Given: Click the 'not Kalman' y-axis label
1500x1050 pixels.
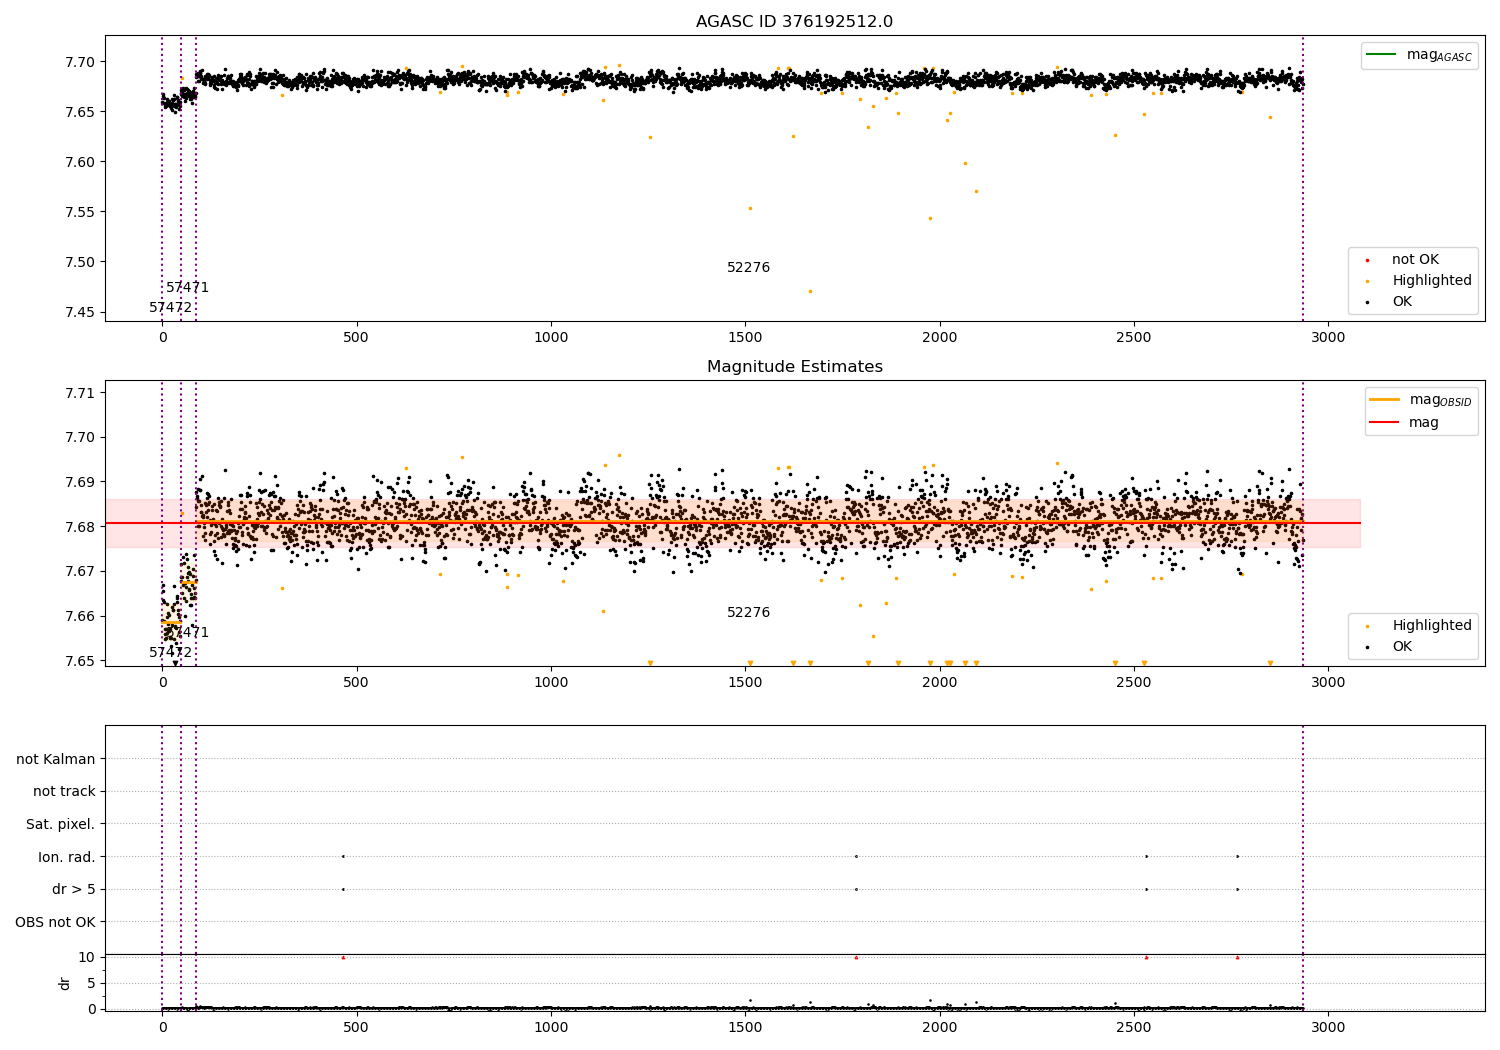Looking at the screenshot, I should point(56,760).
